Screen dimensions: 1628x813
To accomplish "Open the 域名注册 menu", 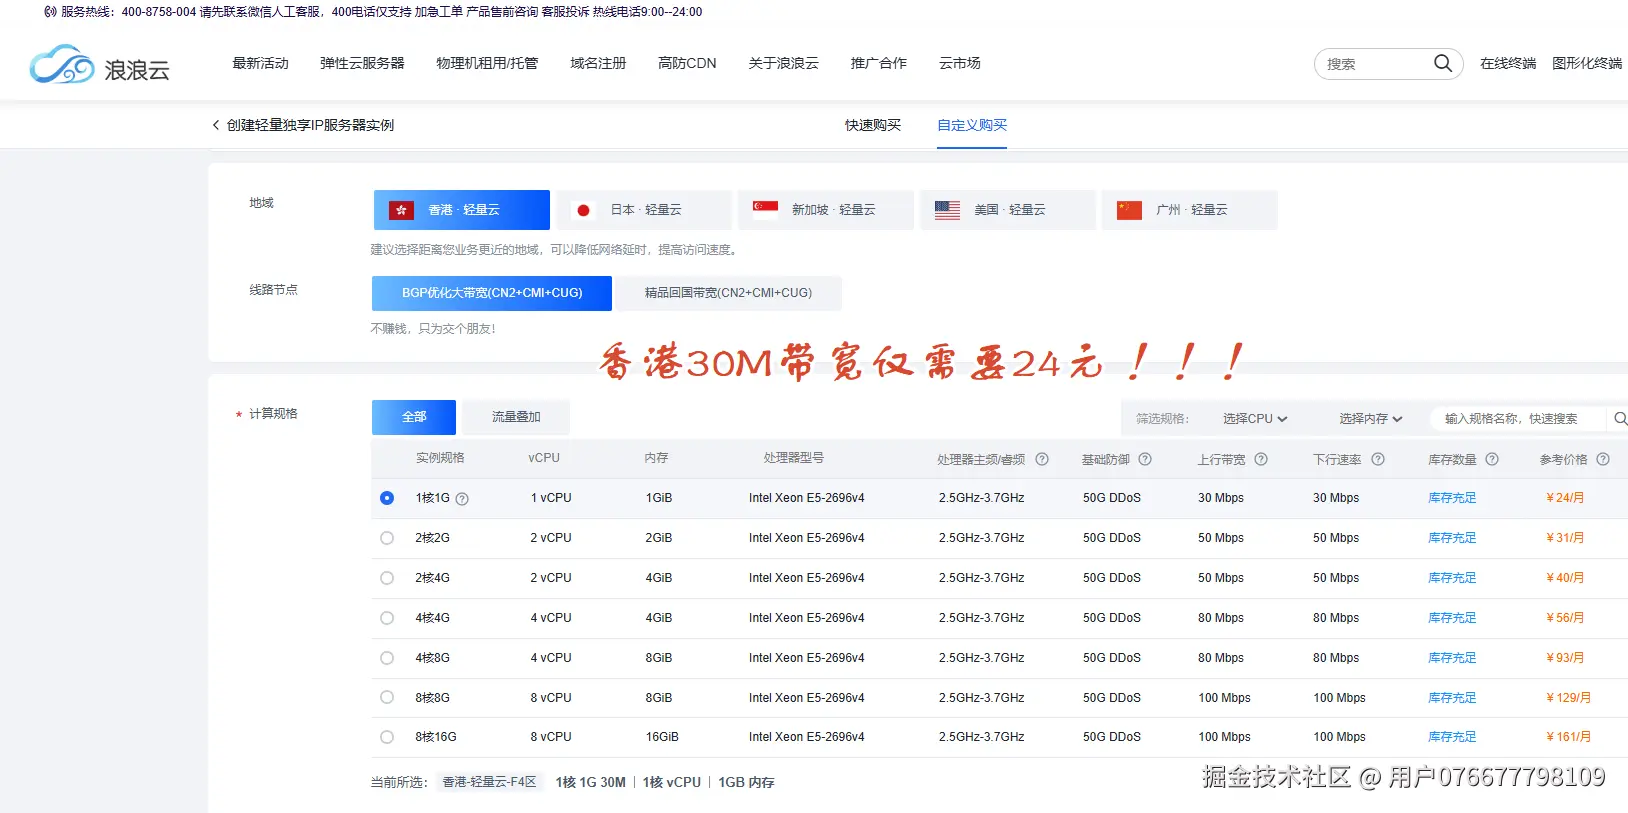I will point(598,63).
